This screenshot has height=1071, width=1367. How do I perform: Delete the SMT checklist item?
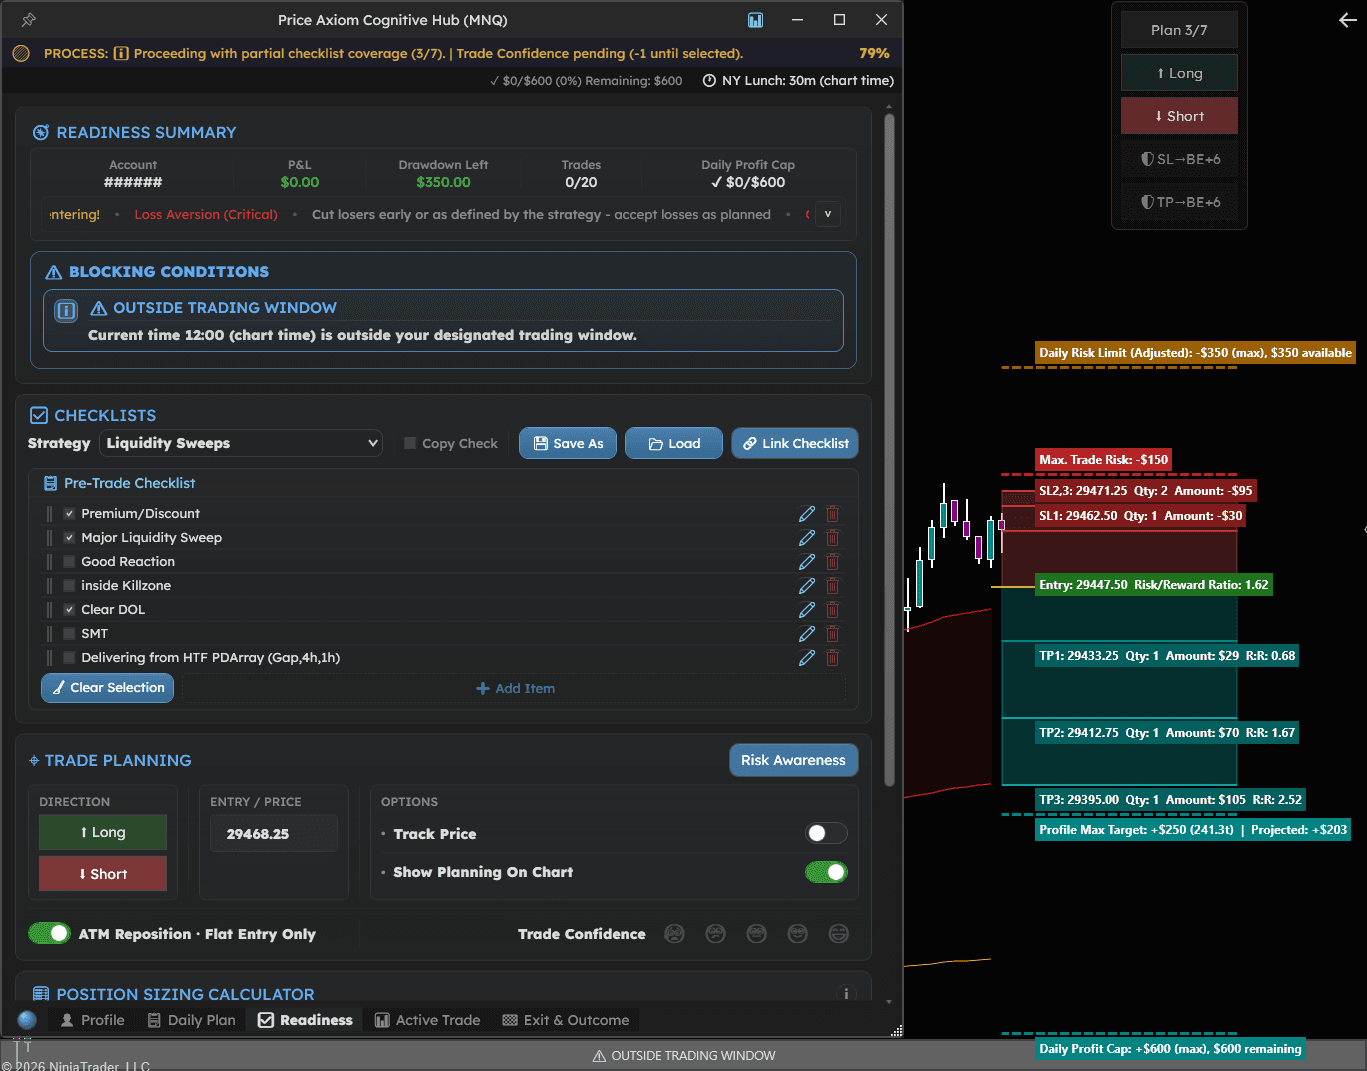[832, 633]
